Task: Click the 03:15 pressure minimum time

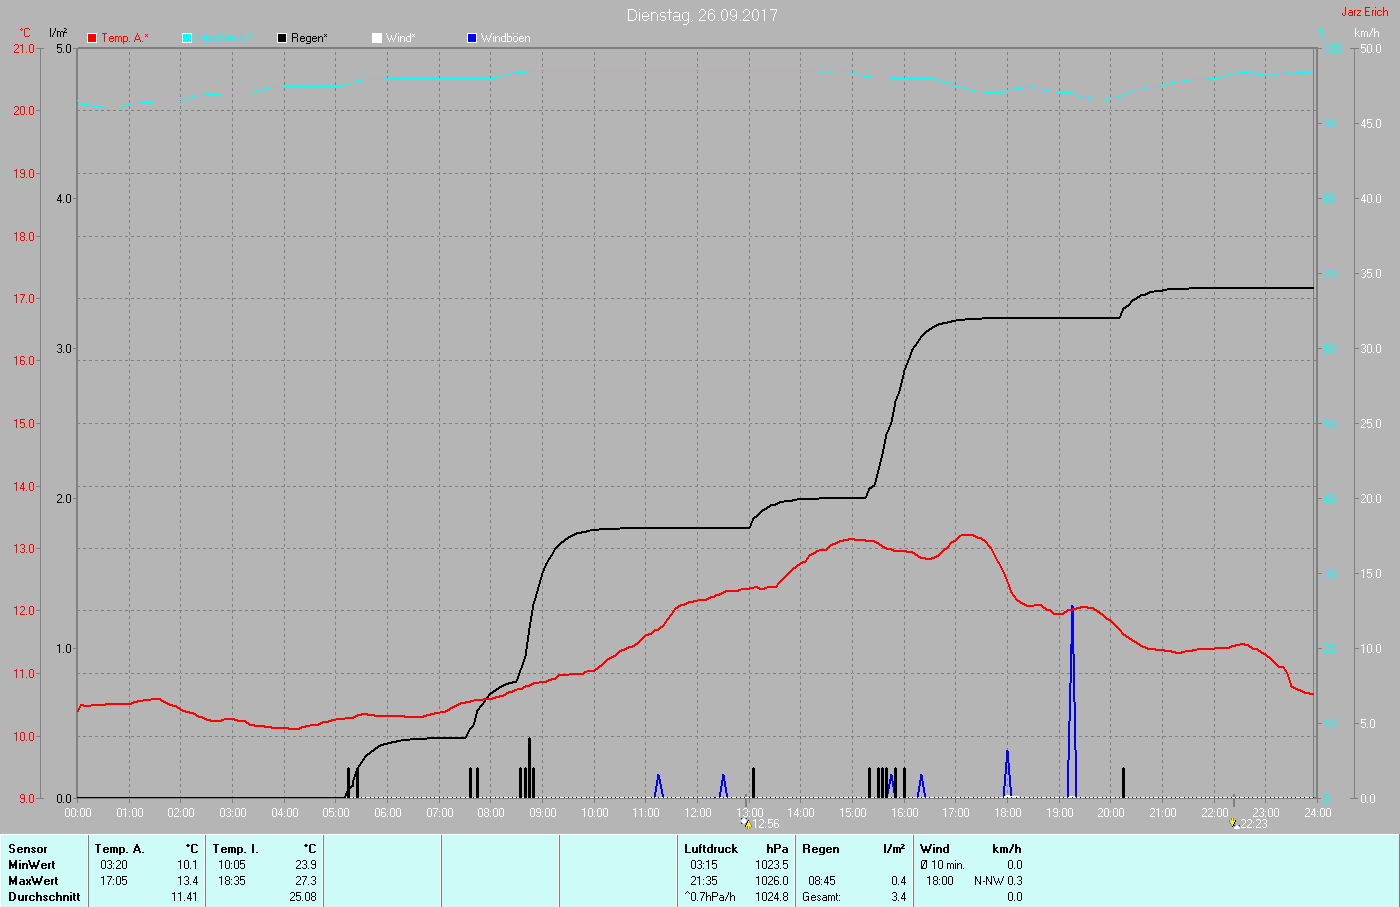Action: tap(704, 865)
